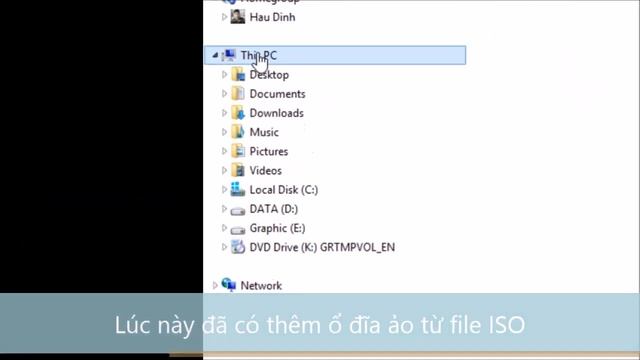Image resolution: width=640 pixels, height=360 pixels.
Task: Click the DATA (D:) drive icon
Action: pos(238,211)
